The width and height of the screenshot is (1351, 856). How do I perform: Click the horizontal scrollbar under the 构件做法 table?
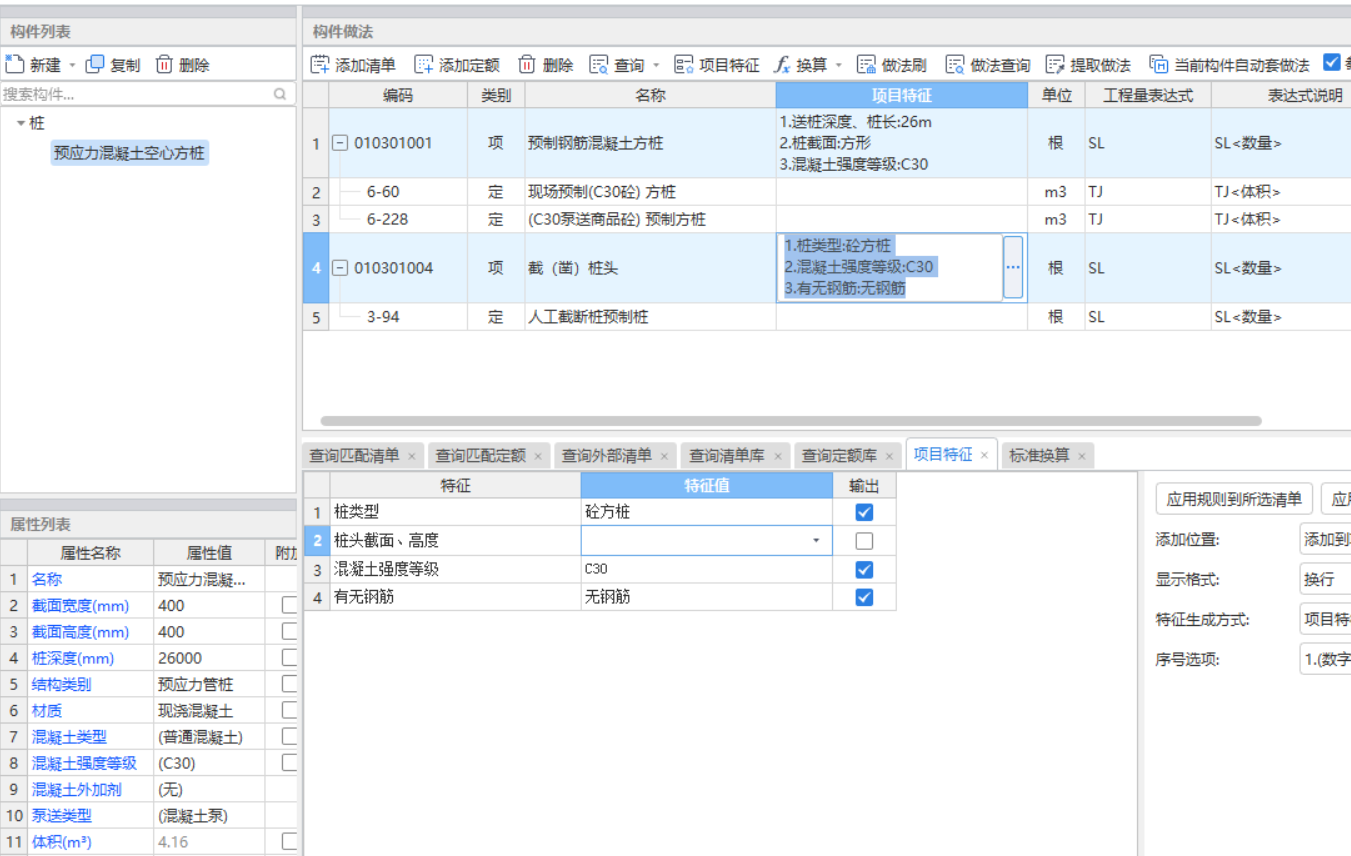[x=790, y=421]
